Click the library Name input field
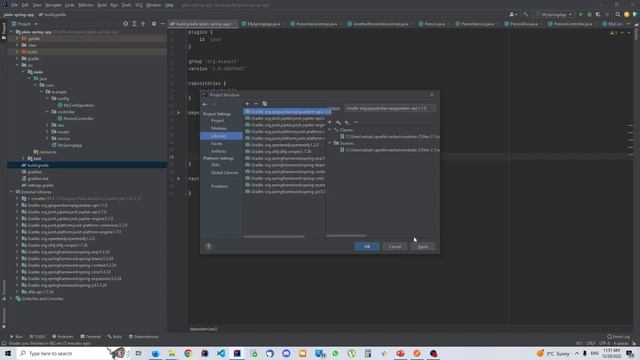640x360 pixels. [389, 109]
